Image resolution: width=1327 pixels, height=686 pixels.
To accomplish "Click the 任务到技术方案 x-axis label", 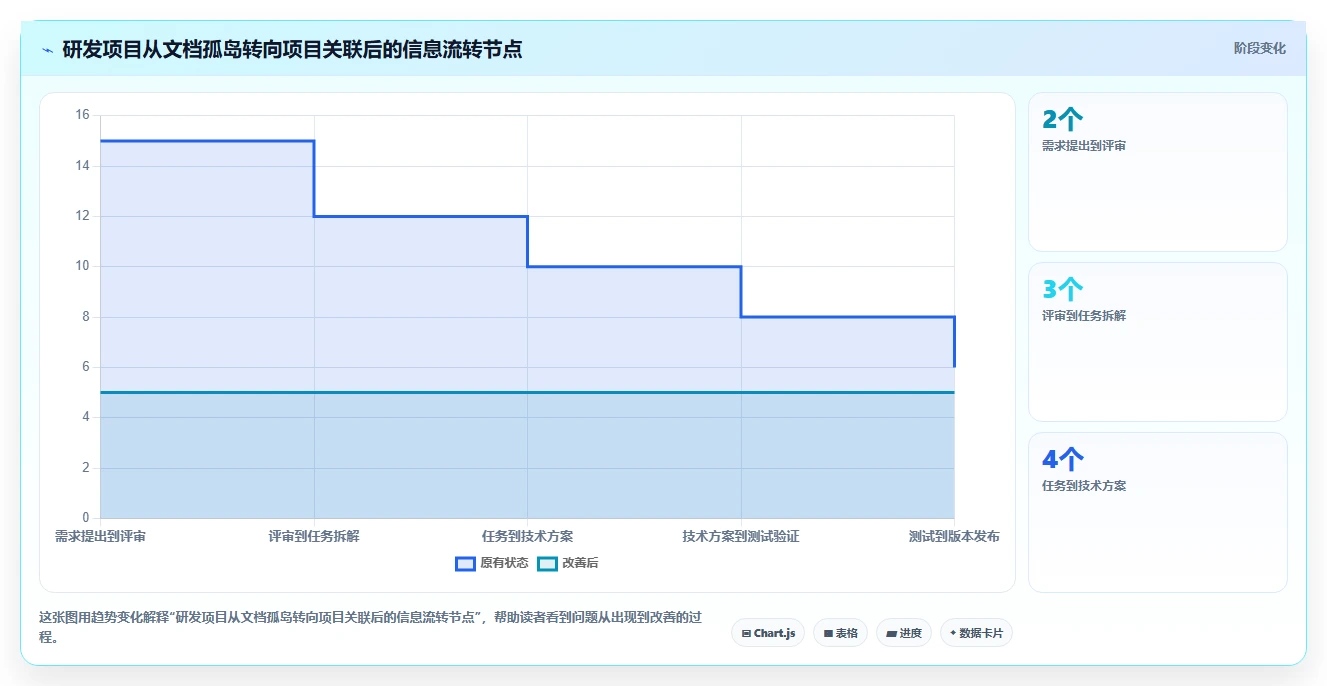I will click(527, 536).
